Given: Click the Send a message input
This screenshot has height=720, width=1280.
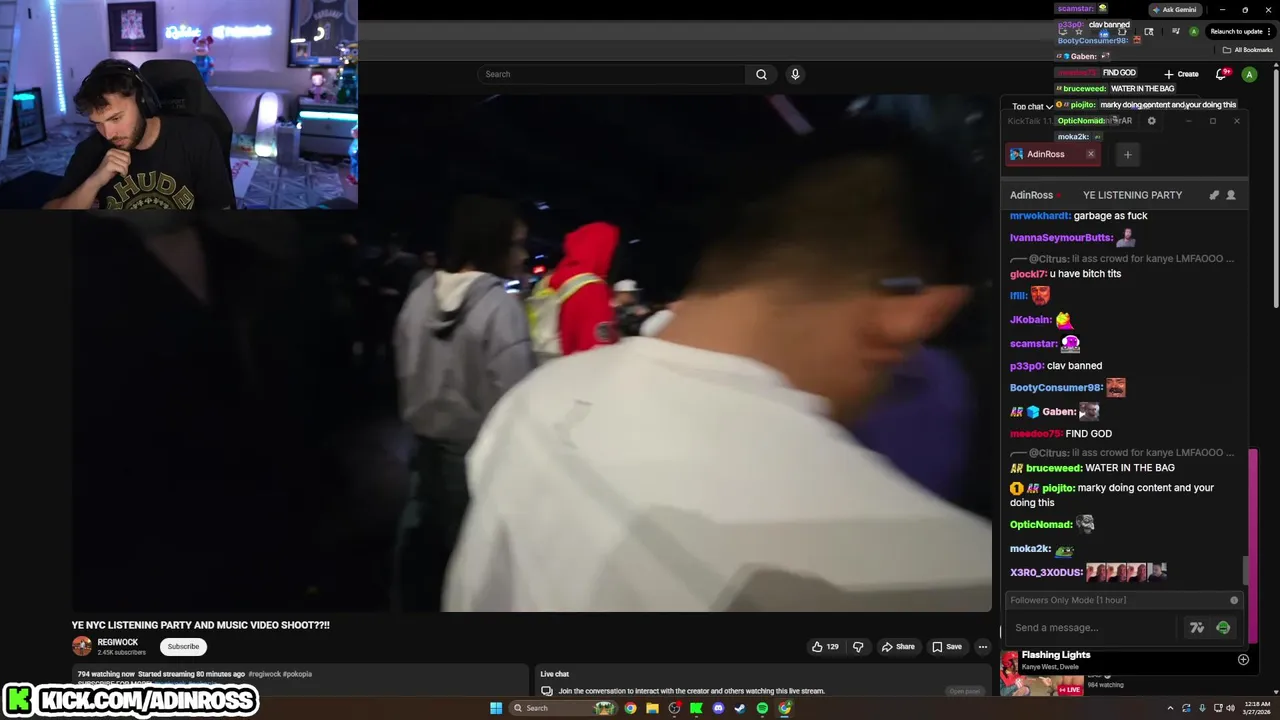Looking at the screenshot, I should tap(1092, 628).
